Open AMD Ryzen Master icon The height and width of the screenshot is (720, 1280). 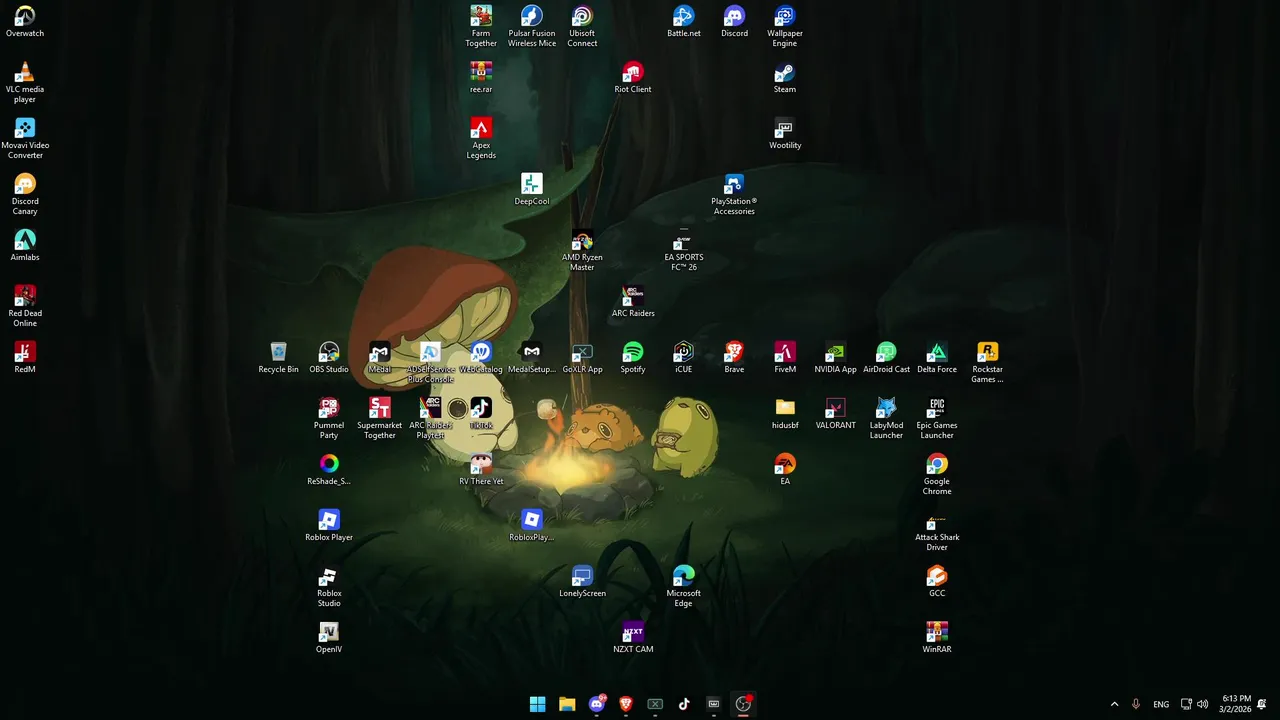pyautogui.click(x=582, y=250)
